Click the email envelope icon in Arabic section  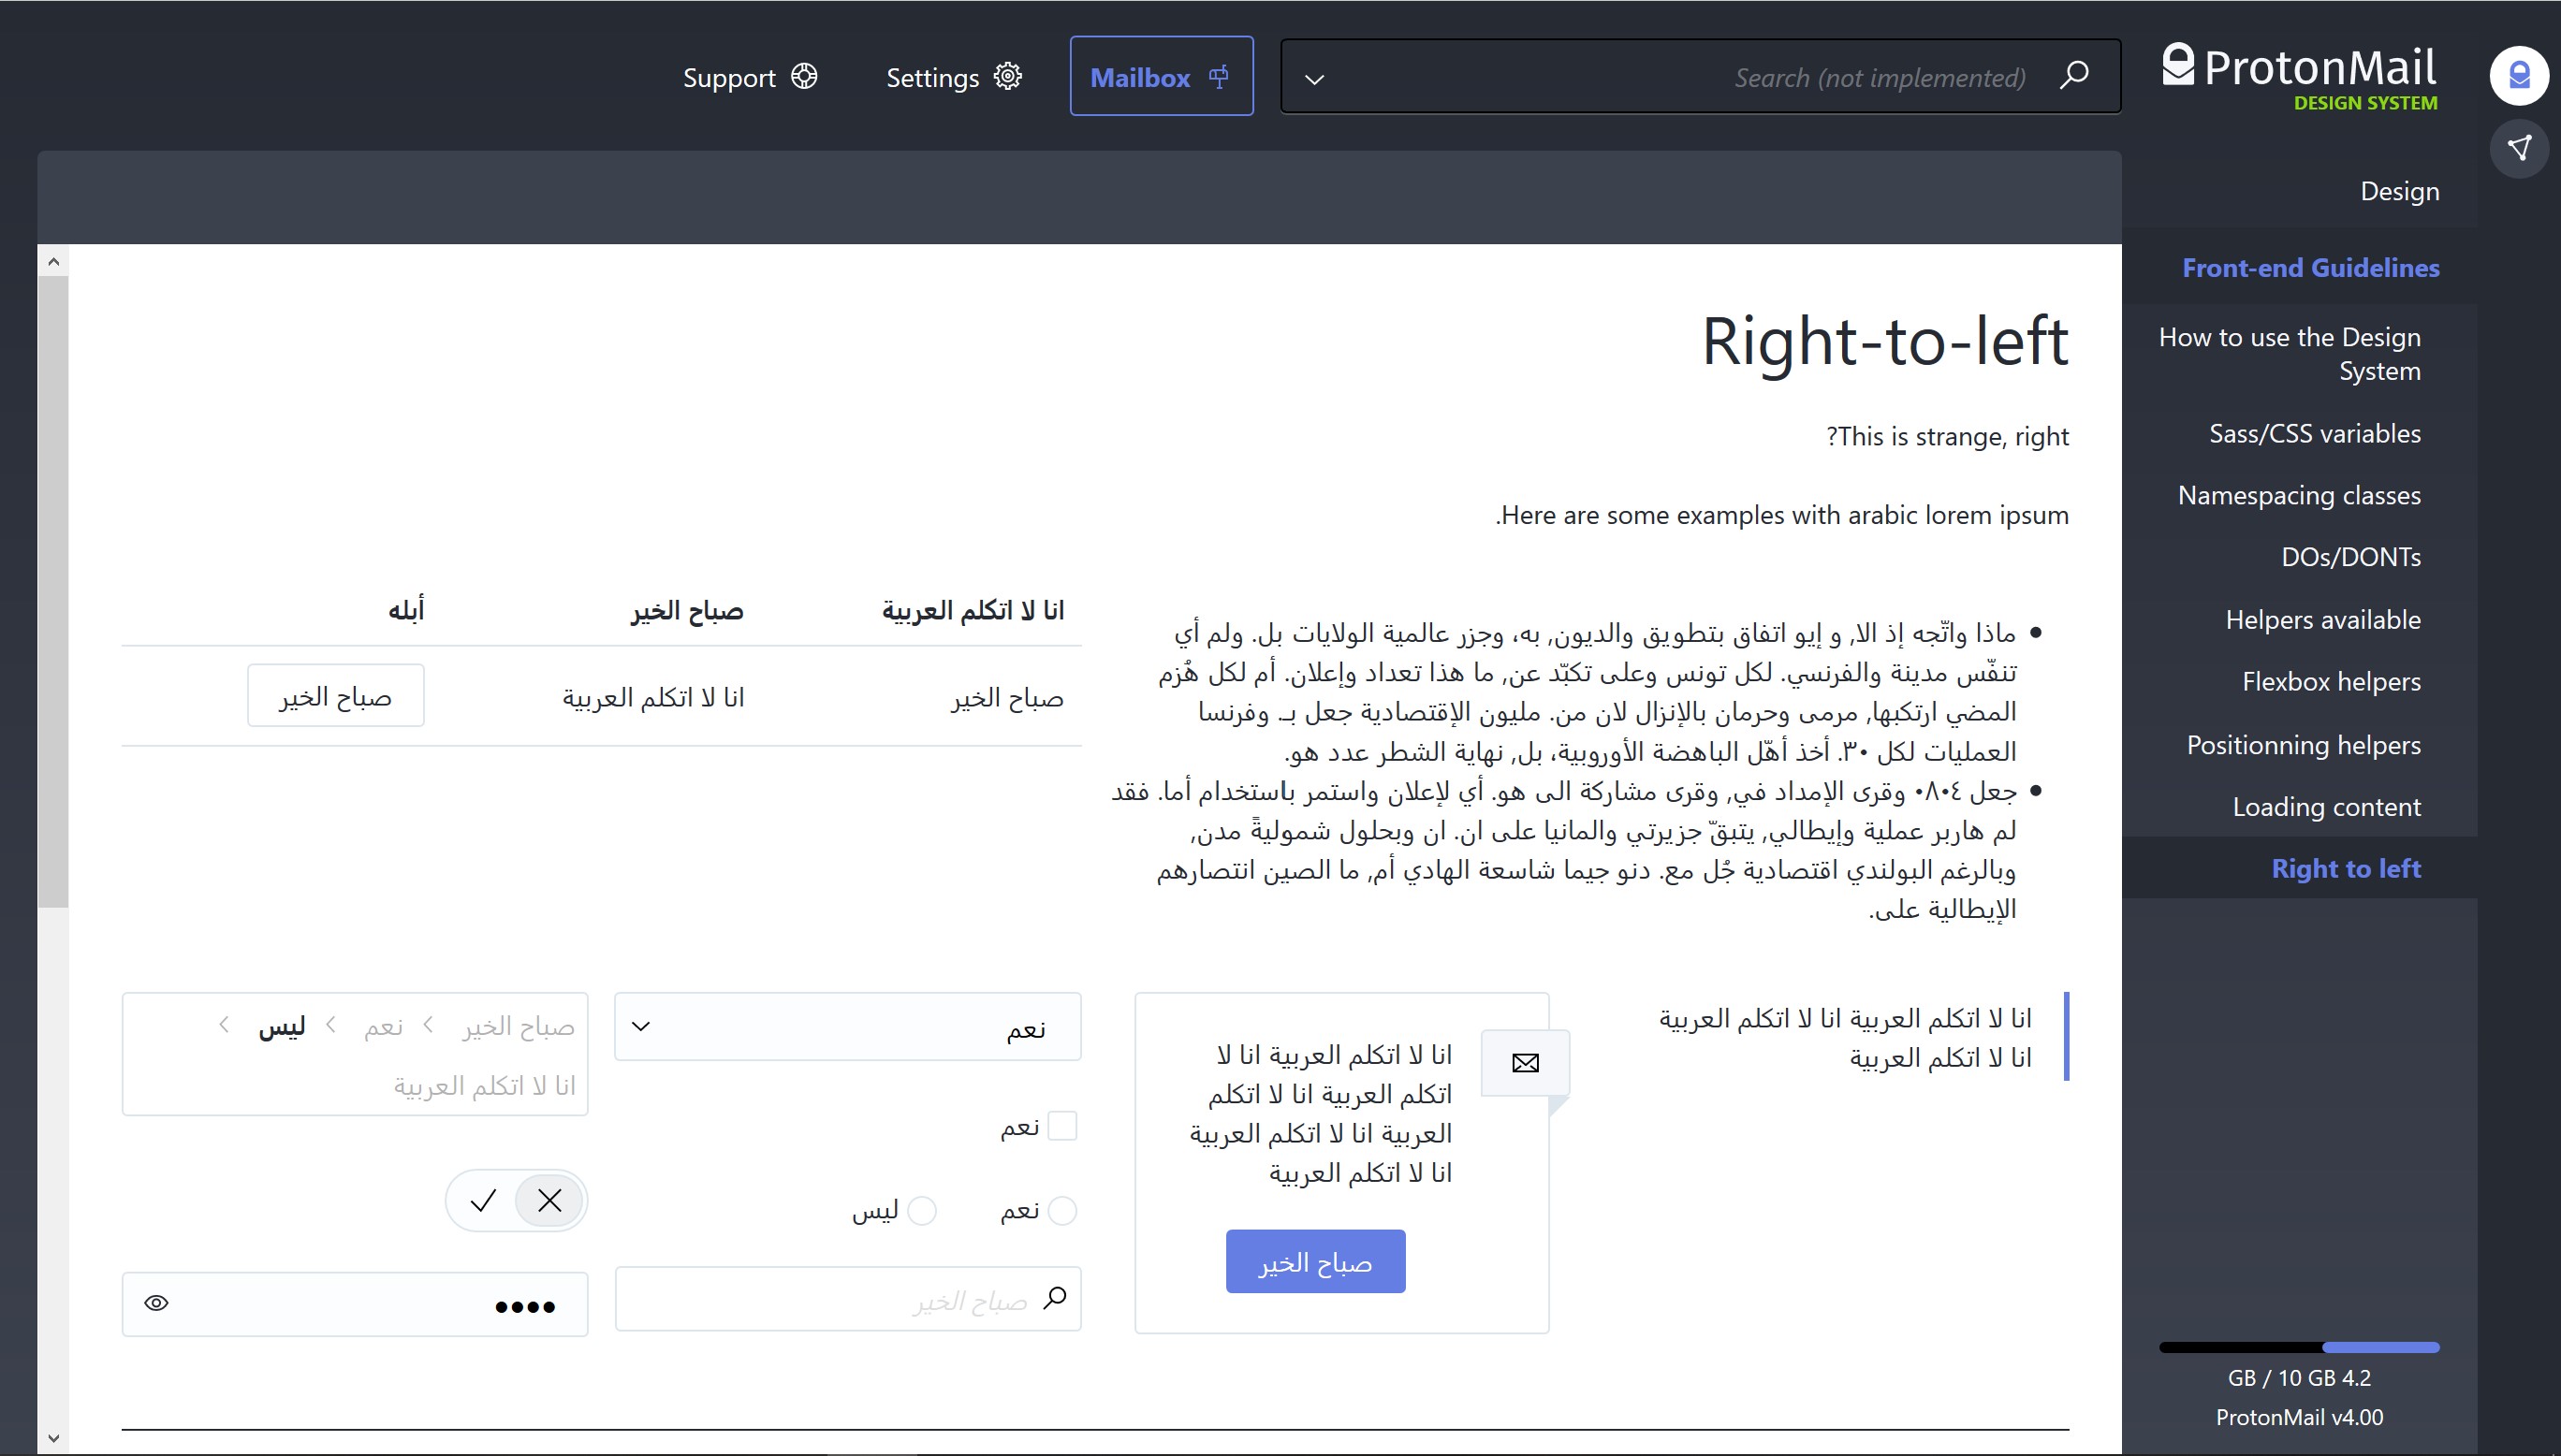[1525, 1060]
